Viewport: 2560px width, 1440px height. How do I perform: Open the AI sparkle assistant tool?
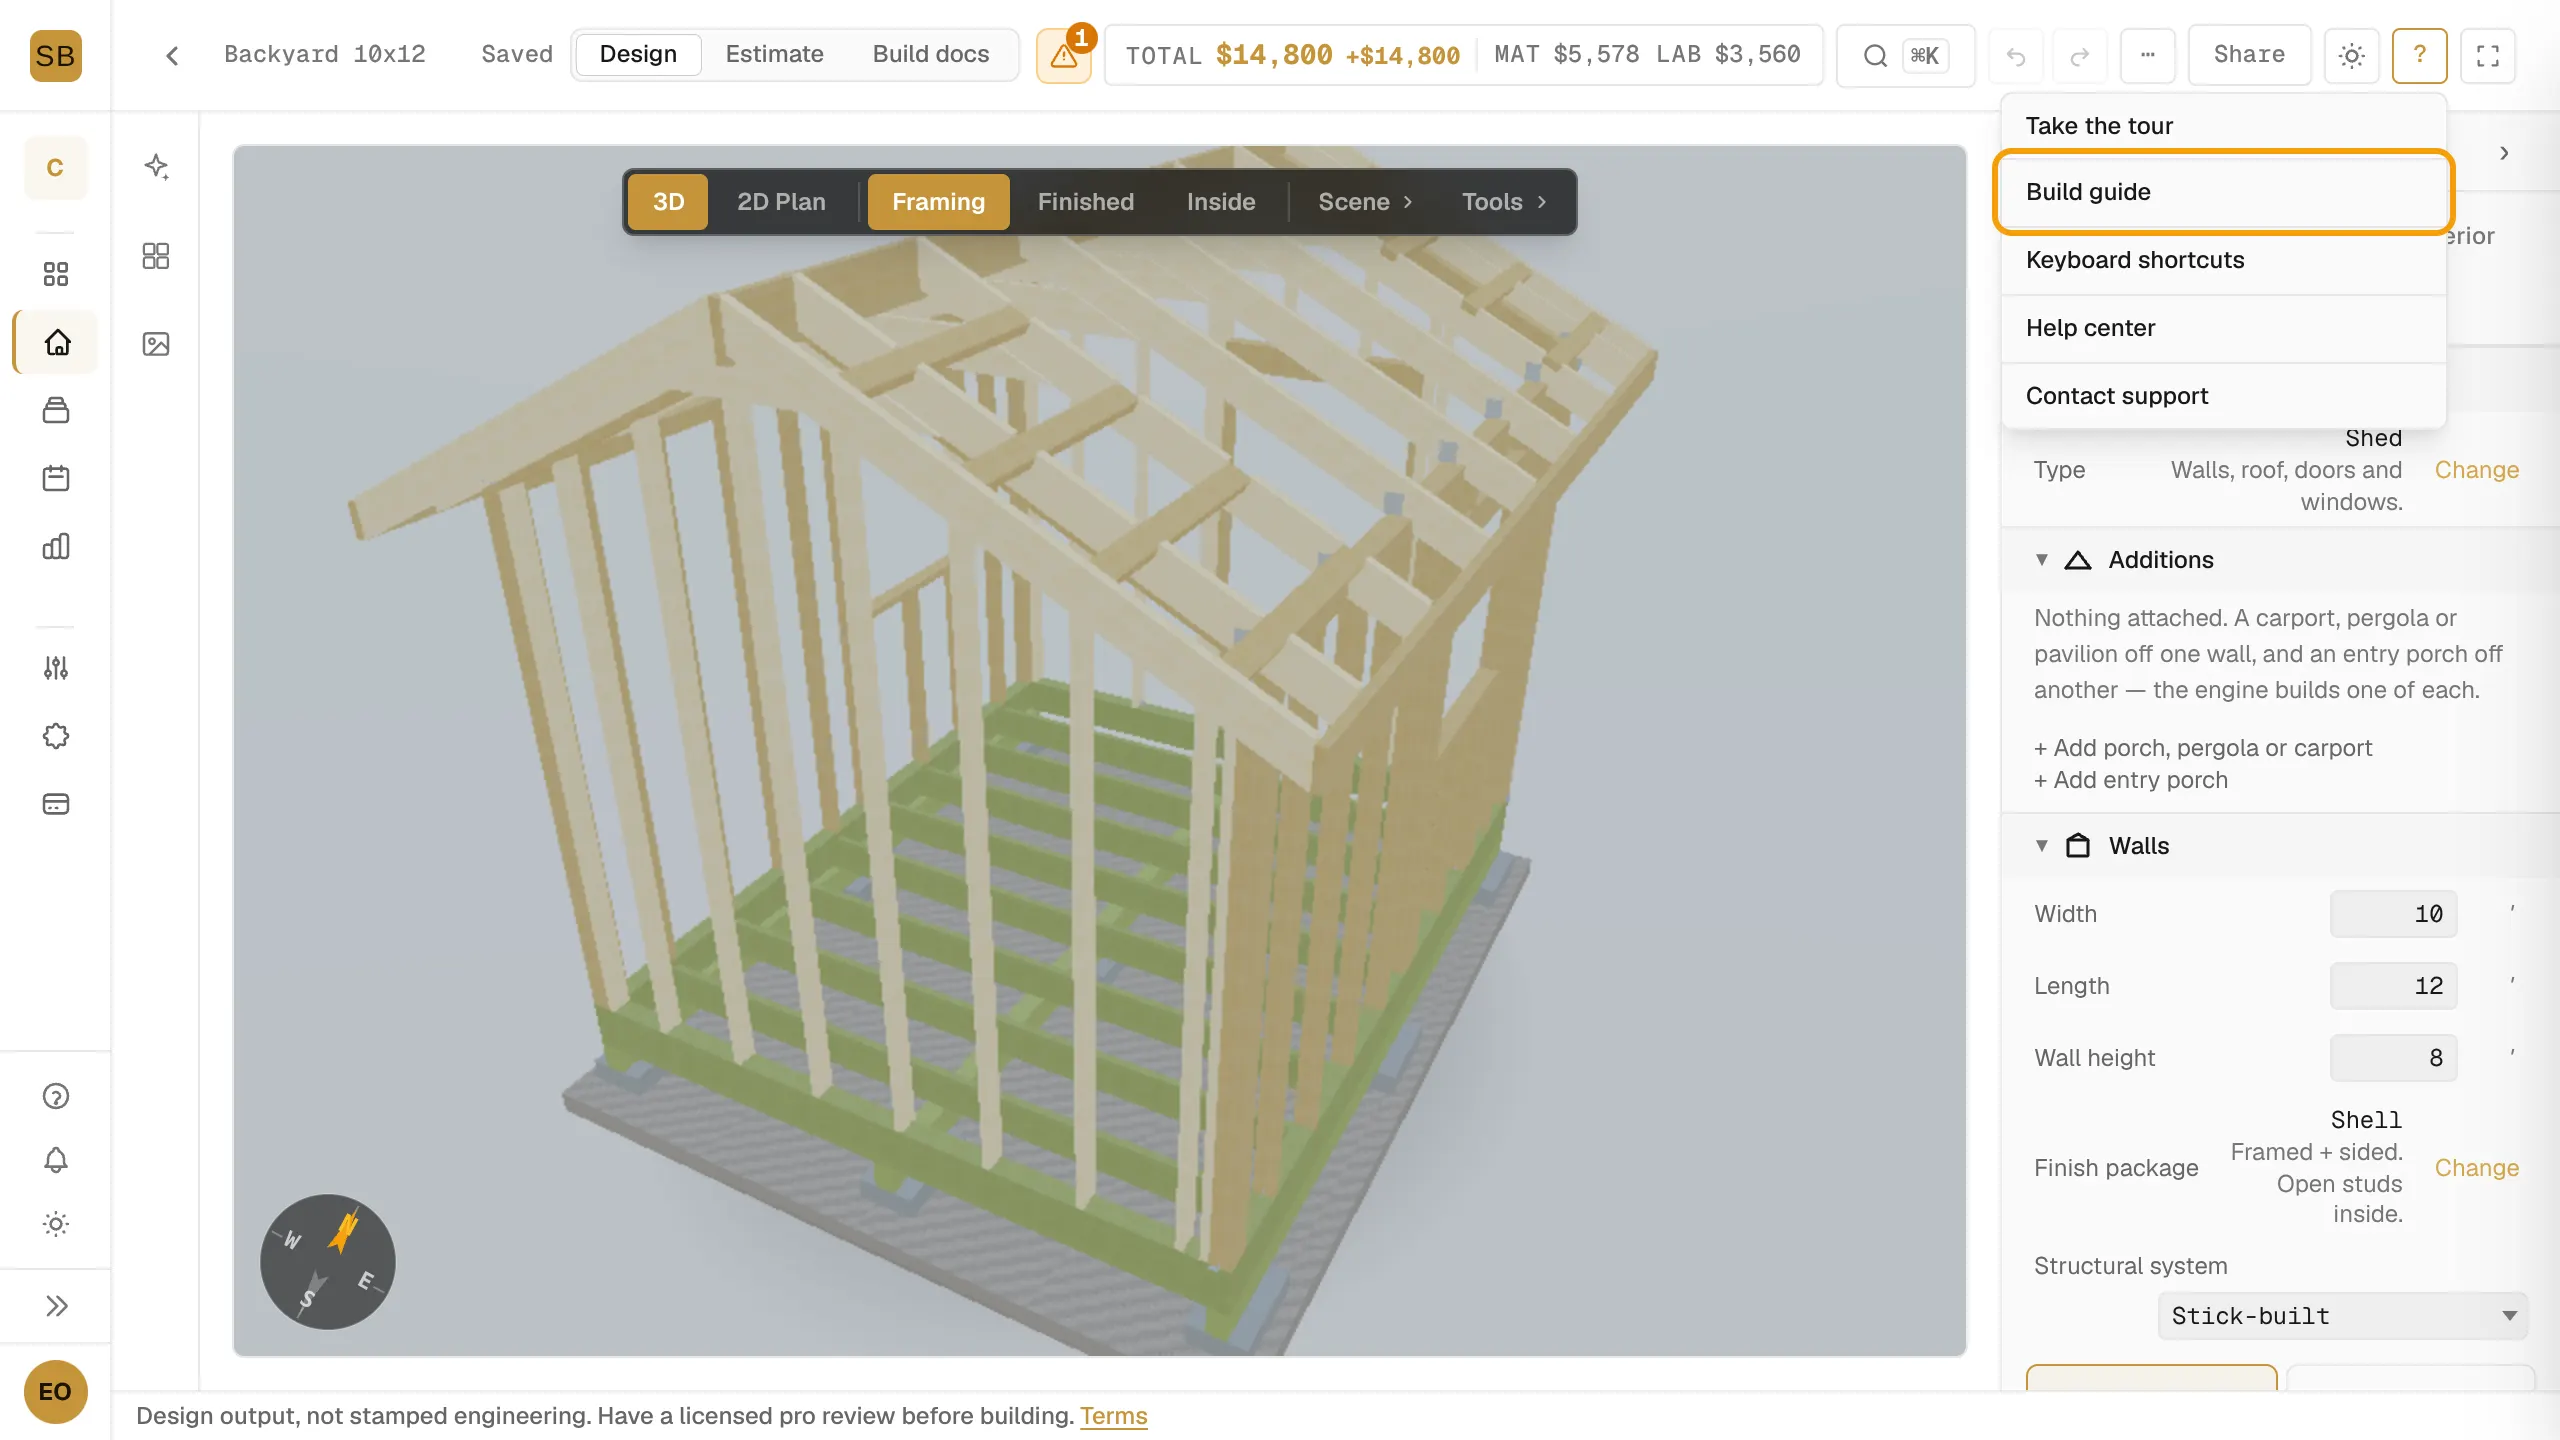click(x=156, y=166)
